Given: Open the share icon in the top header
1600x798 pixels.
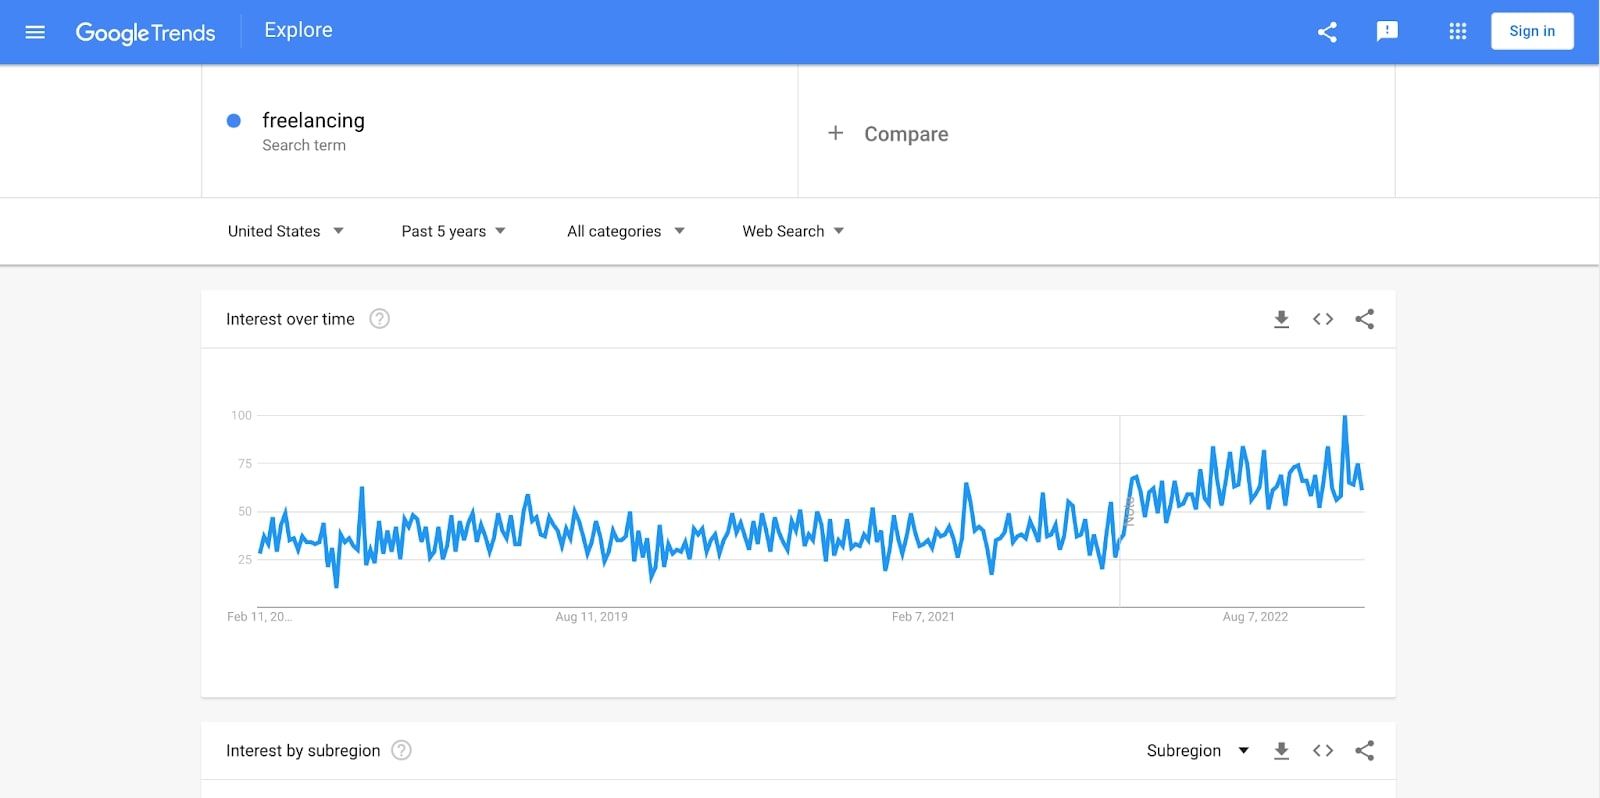Looking at the screenshot, I should click(1327, 31).
